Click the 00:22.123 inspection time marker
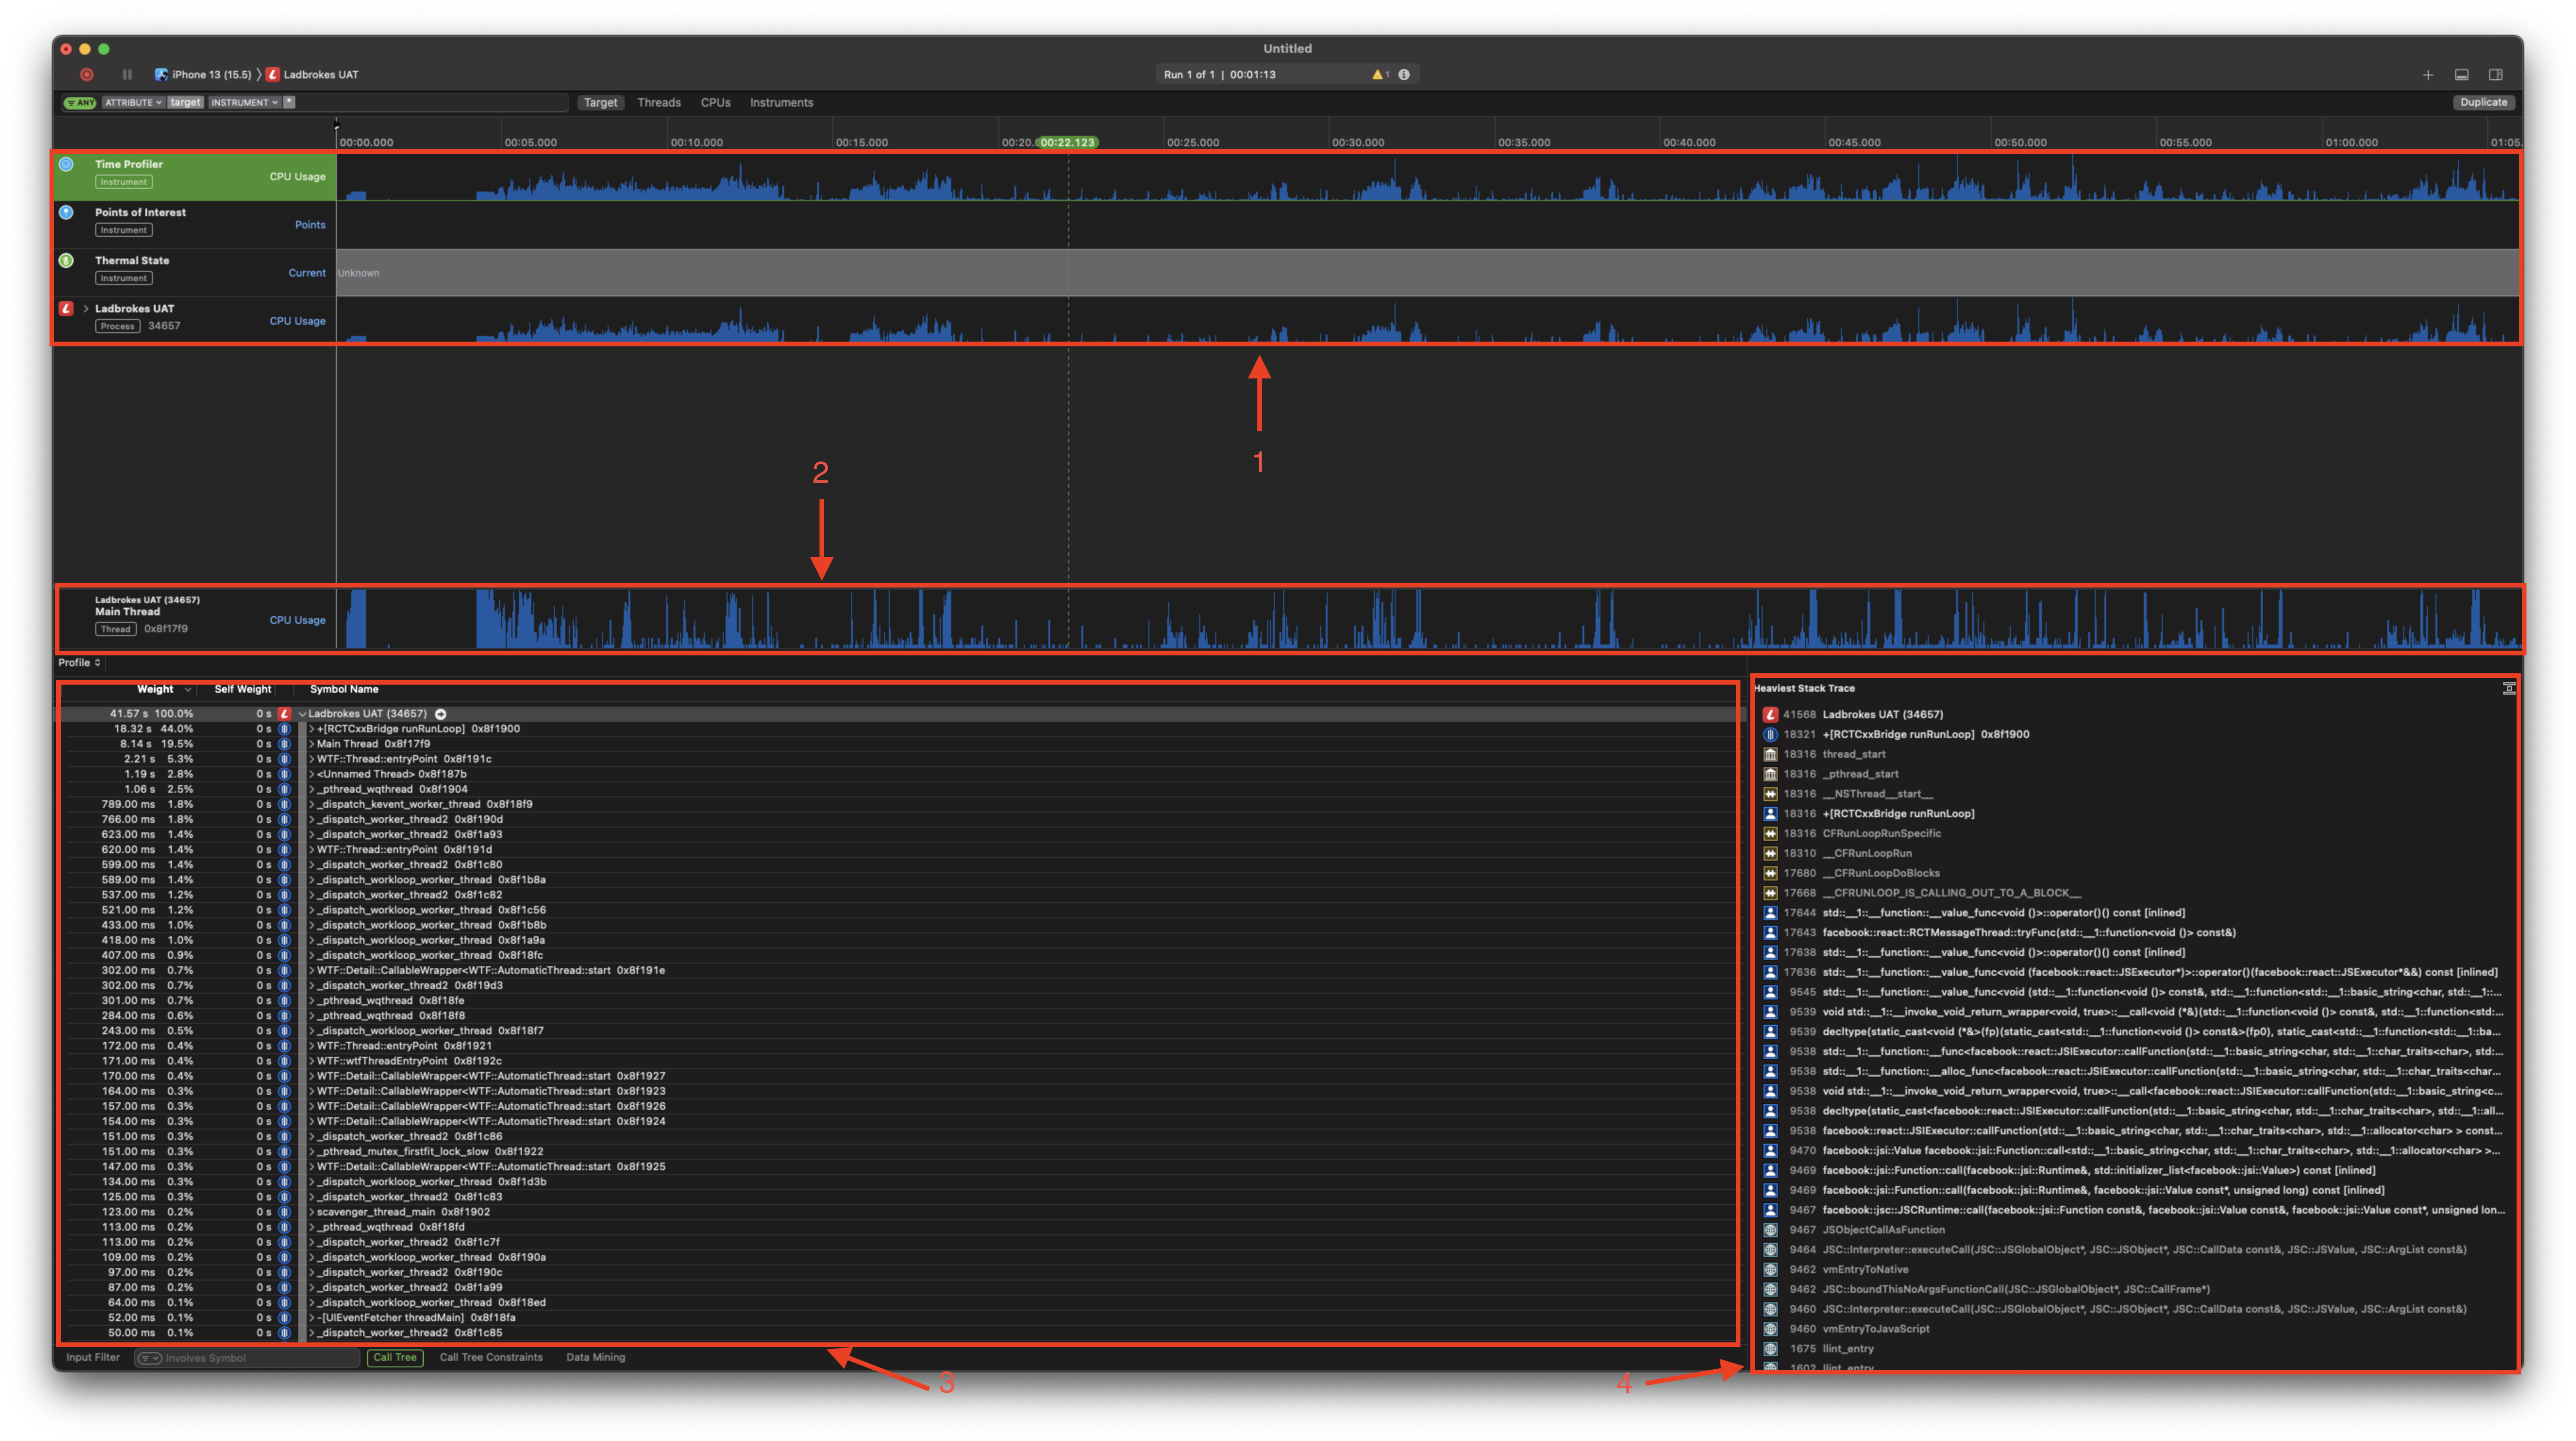This screenshot has width=2576, height=1441. (1067, 142)
